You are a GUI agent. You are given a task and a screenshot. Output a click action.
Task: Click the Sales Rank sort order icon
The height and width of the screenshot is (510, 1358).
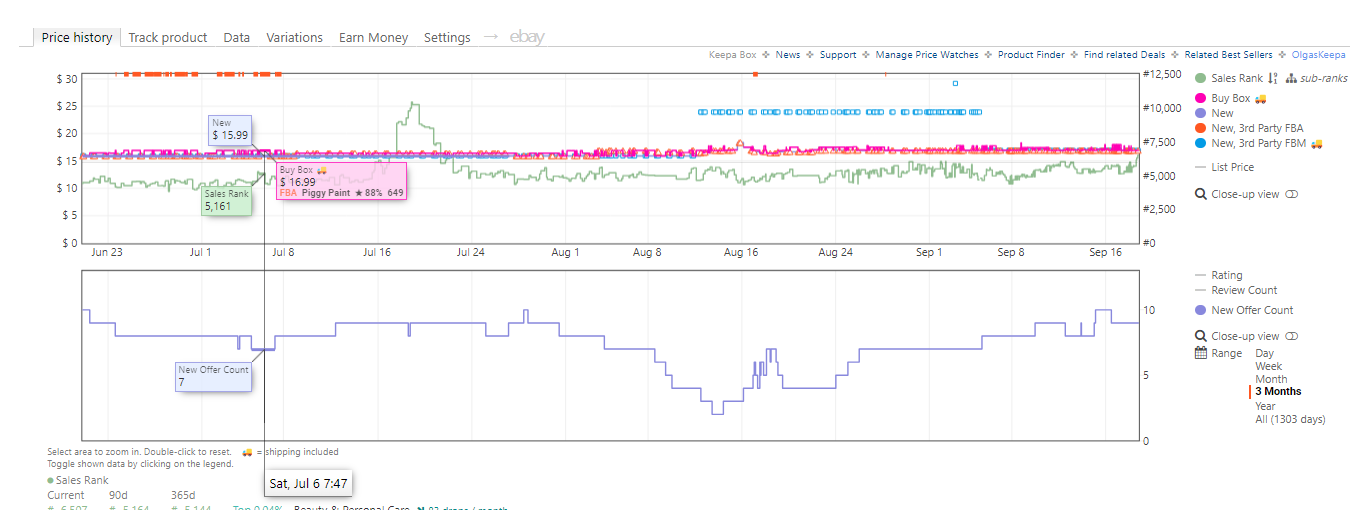(1273, 78)
